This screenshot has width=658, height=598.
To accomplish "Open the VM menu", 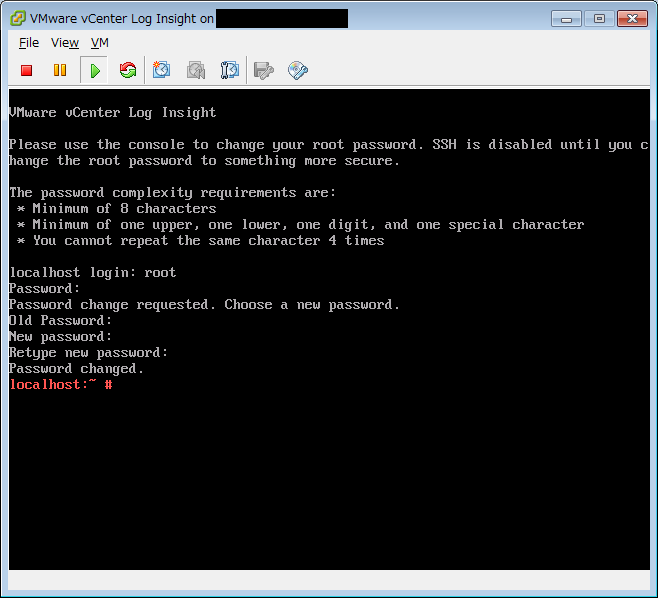I will [x=99, y=42].
